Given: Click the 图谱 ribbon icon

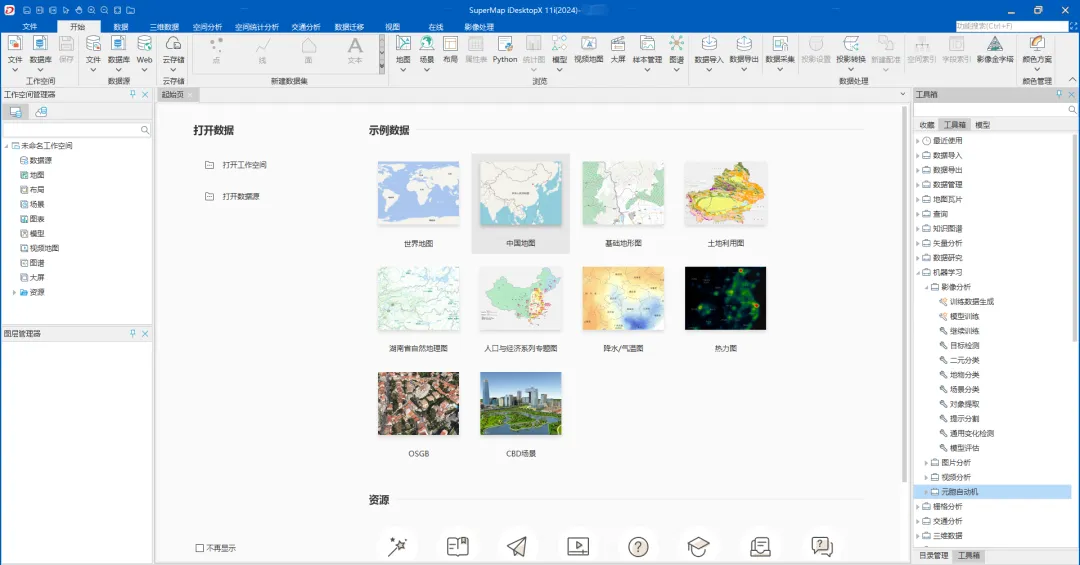Looking at the screenshot, I should click(x=676, y=45).
